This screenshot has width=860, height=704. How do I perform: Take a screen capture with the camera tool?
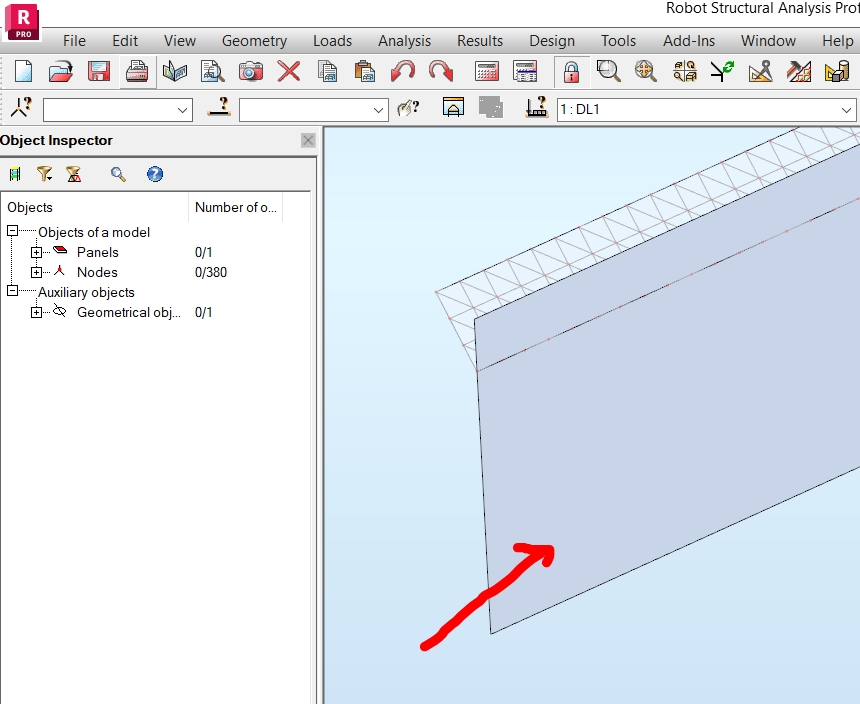pos(250,71)
